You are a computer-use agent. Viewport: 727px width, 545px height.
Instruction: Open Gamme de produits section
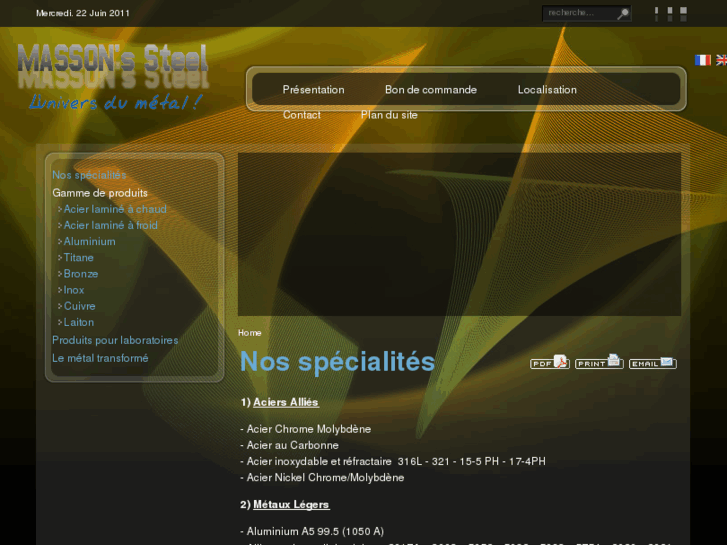pos(100,193)
